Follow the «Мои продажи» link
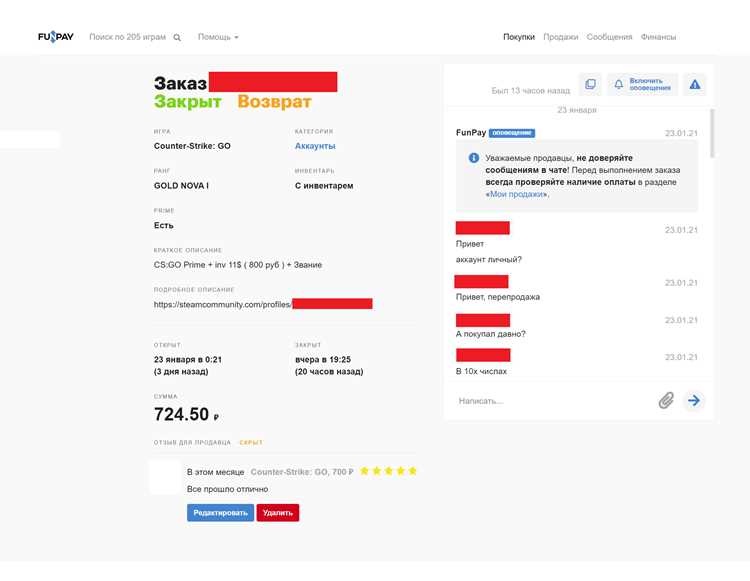The image size is (750, 581). (517, 194)
